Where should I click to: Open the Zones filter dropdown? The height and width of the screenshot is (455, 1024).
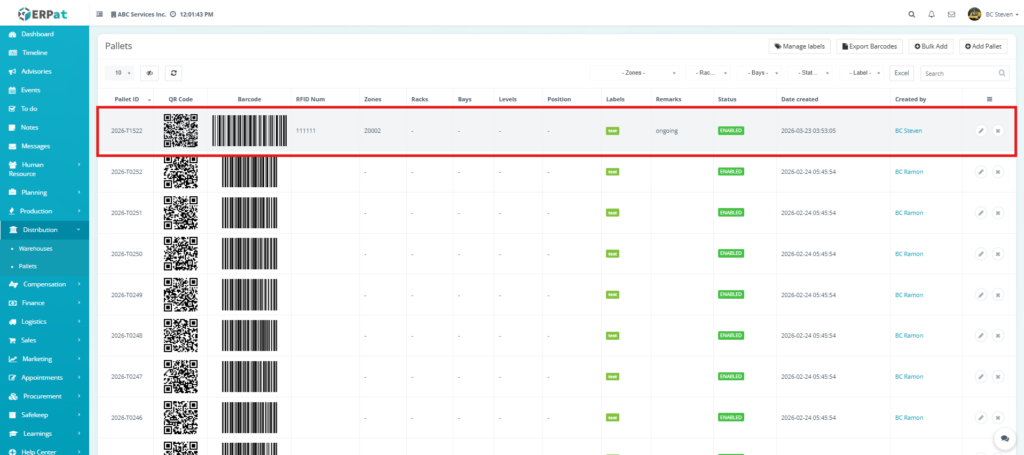pyautogui.click(x=636, y=73)
